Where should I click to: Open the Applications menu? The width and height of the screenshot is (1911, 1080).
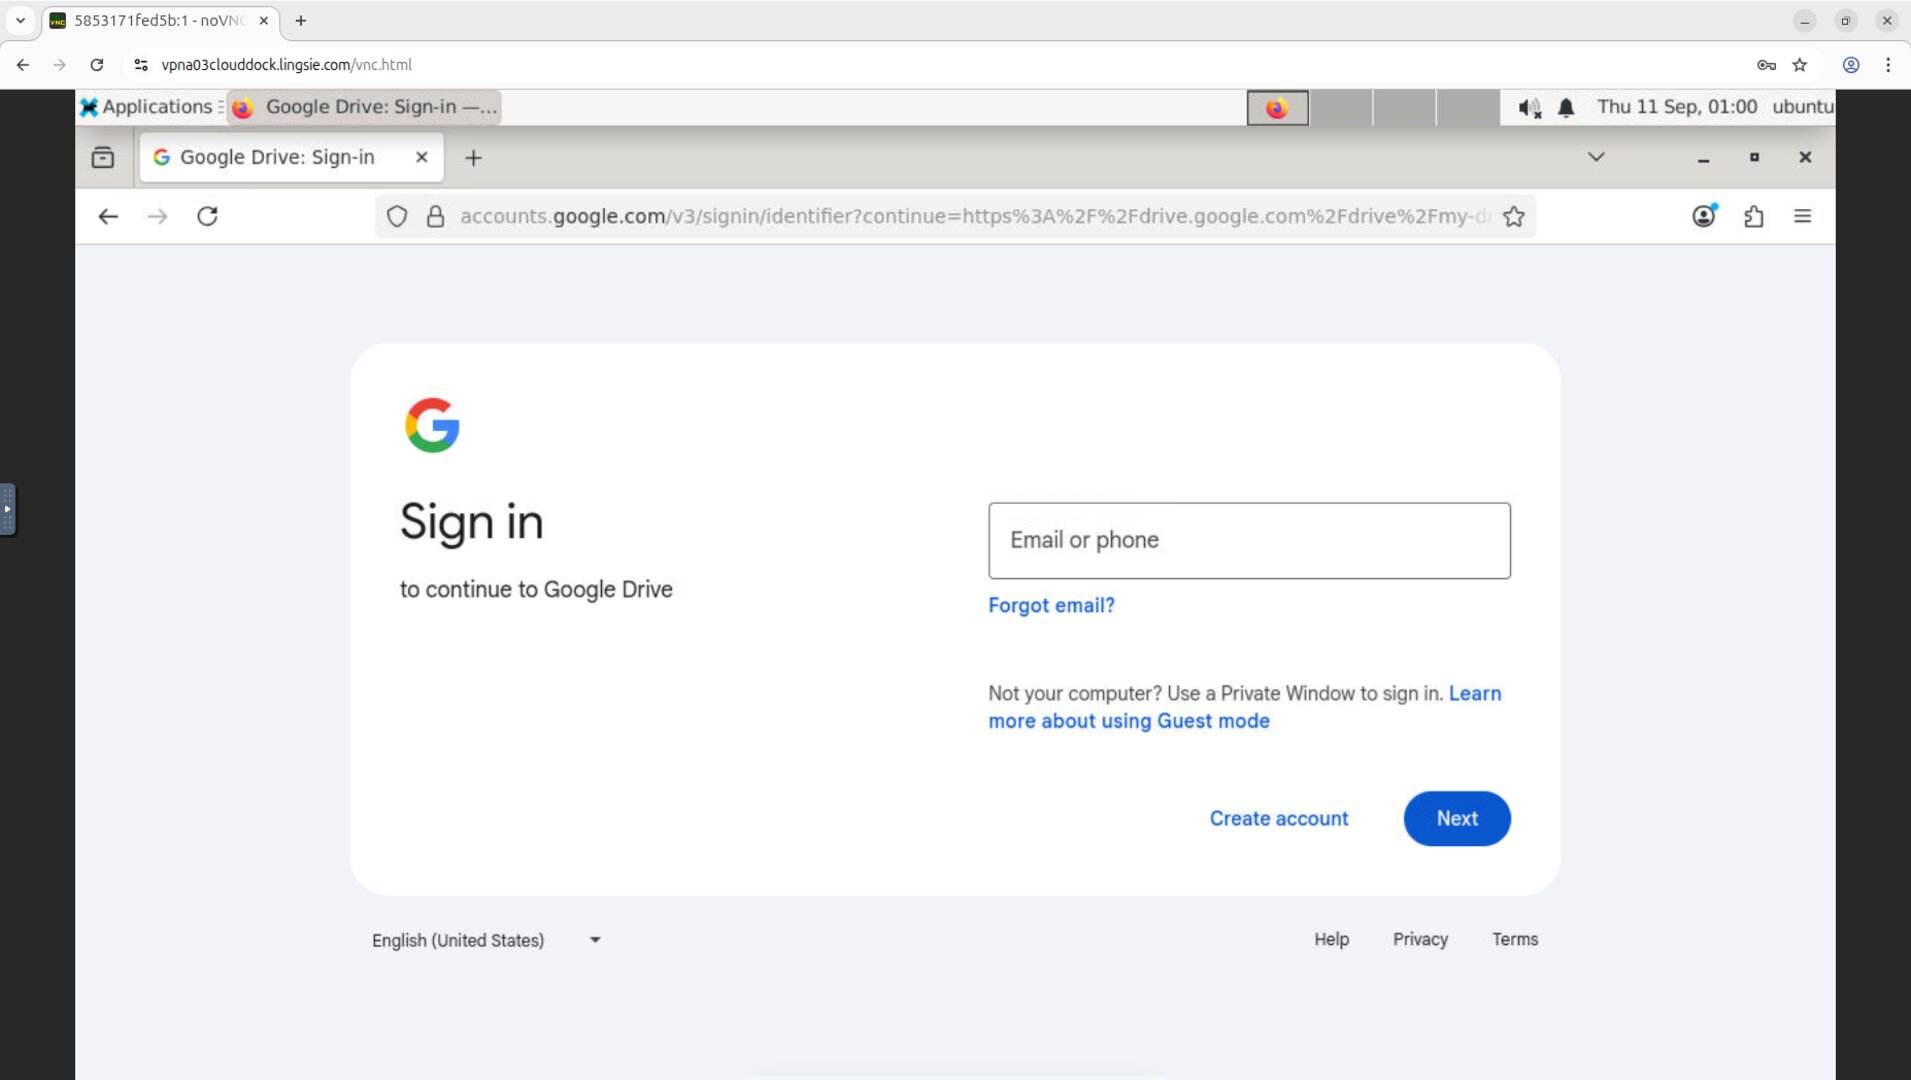pos(149,107)
